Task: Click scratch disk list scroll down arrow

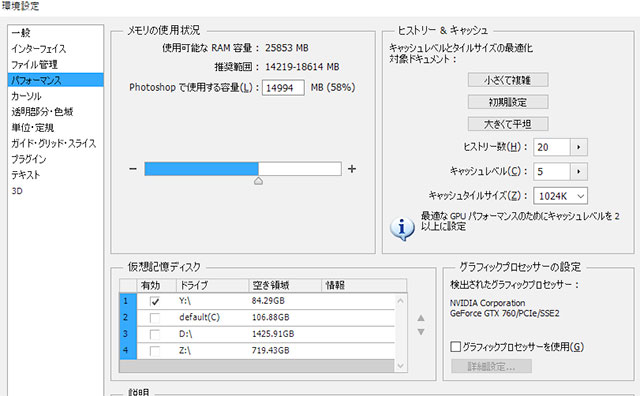Action: click(400, 366)
